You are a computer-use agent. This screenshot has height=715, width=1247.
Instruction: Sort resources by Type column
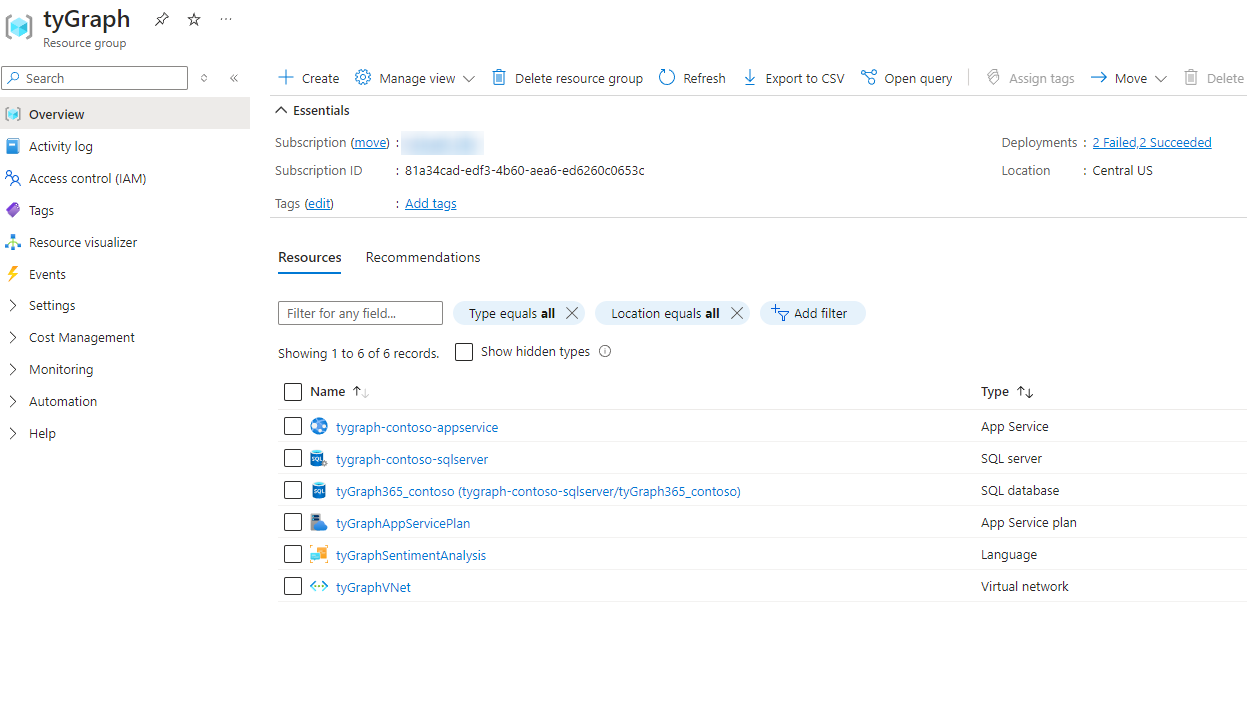(x=1007, y=392)
